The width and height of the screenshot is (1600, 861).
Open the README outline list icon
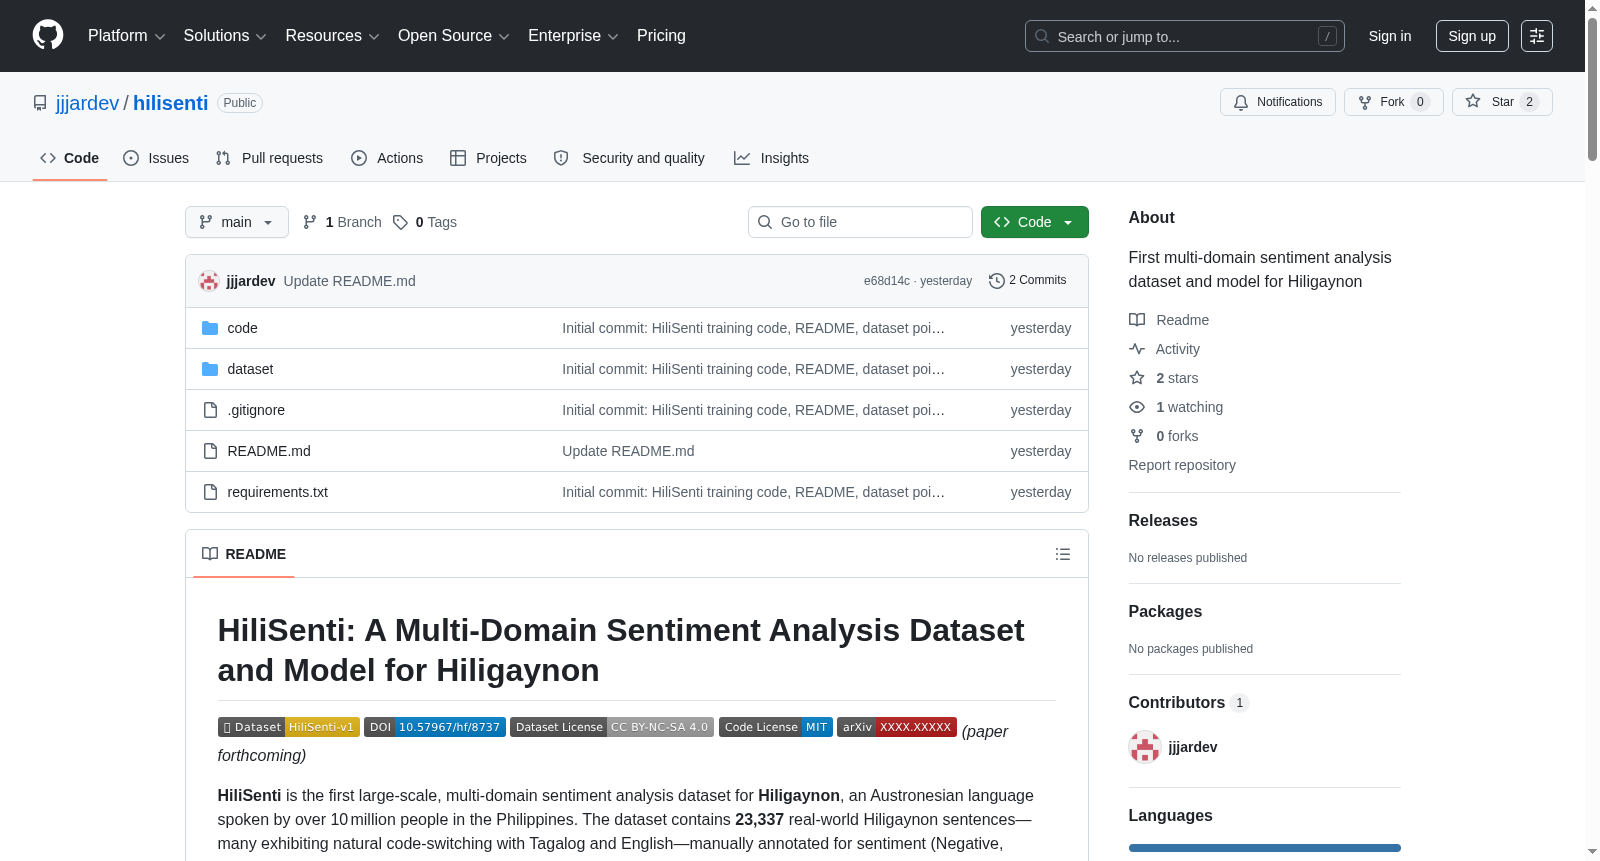coord(1063,554)
